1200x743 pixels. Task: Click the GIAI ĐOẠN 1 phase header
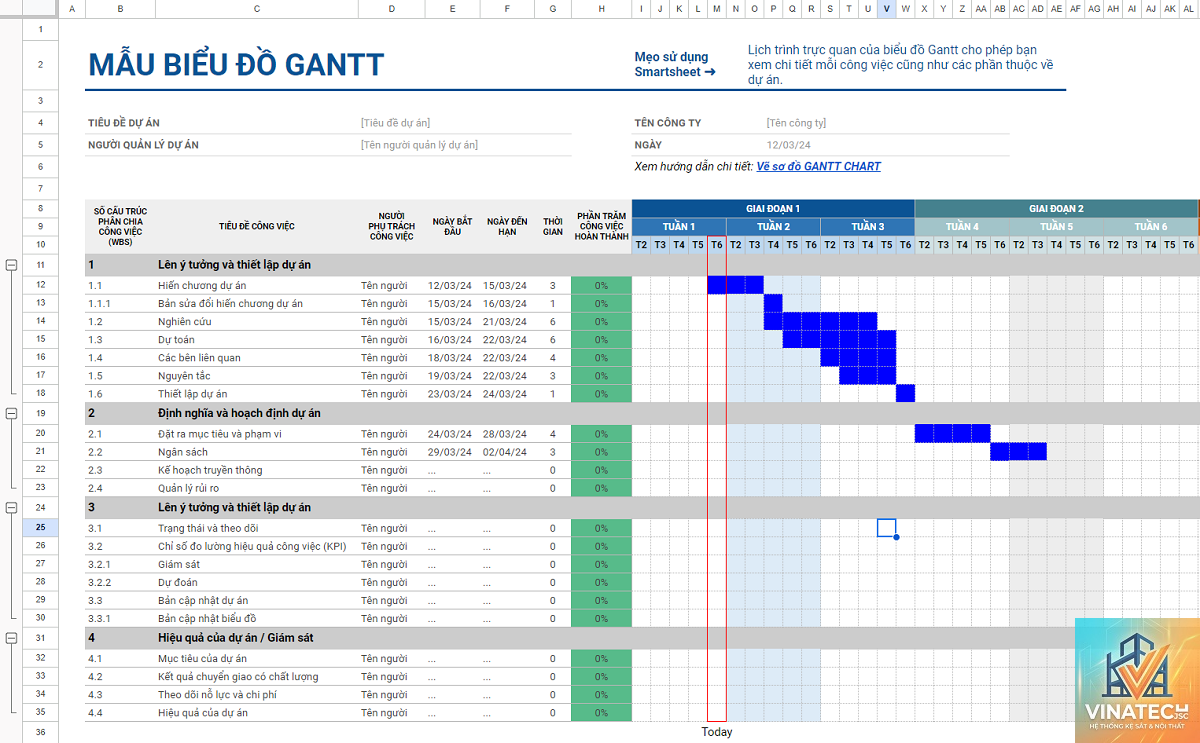pos(773,208)
